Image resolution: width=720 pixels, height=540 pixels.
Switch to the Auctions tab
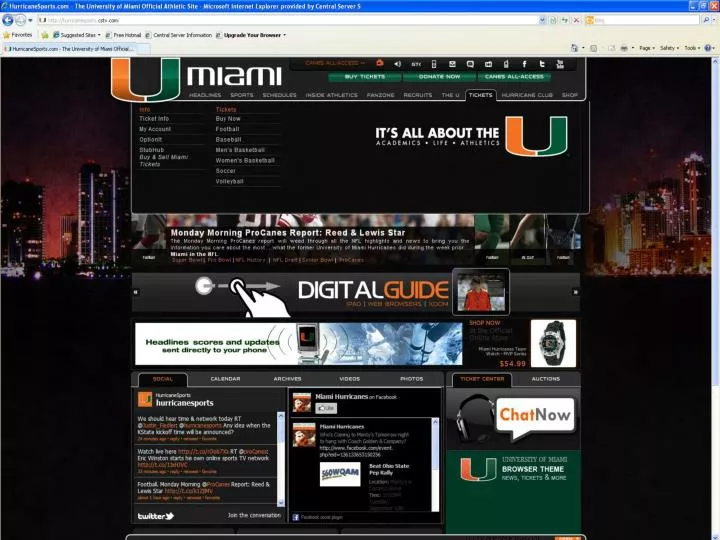pyautogui.click(x=546, y=379)
